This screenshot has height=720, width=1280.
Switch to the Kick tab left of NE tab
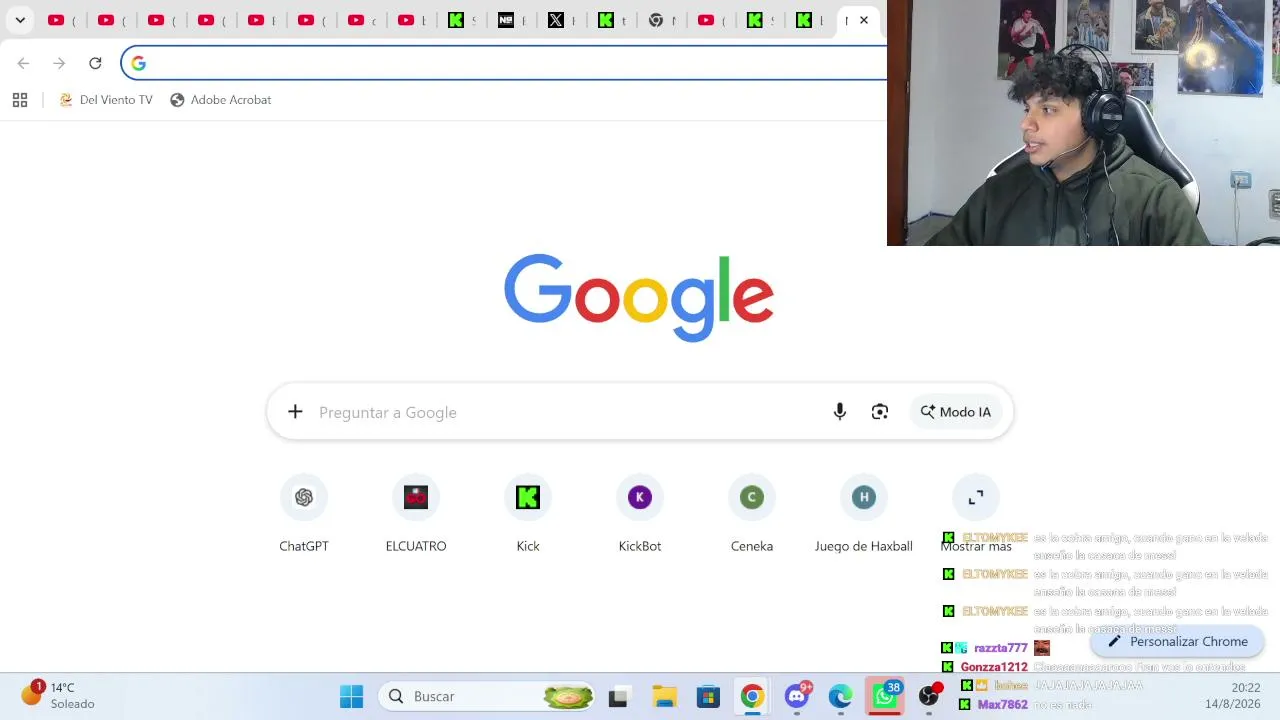point(463,20)
